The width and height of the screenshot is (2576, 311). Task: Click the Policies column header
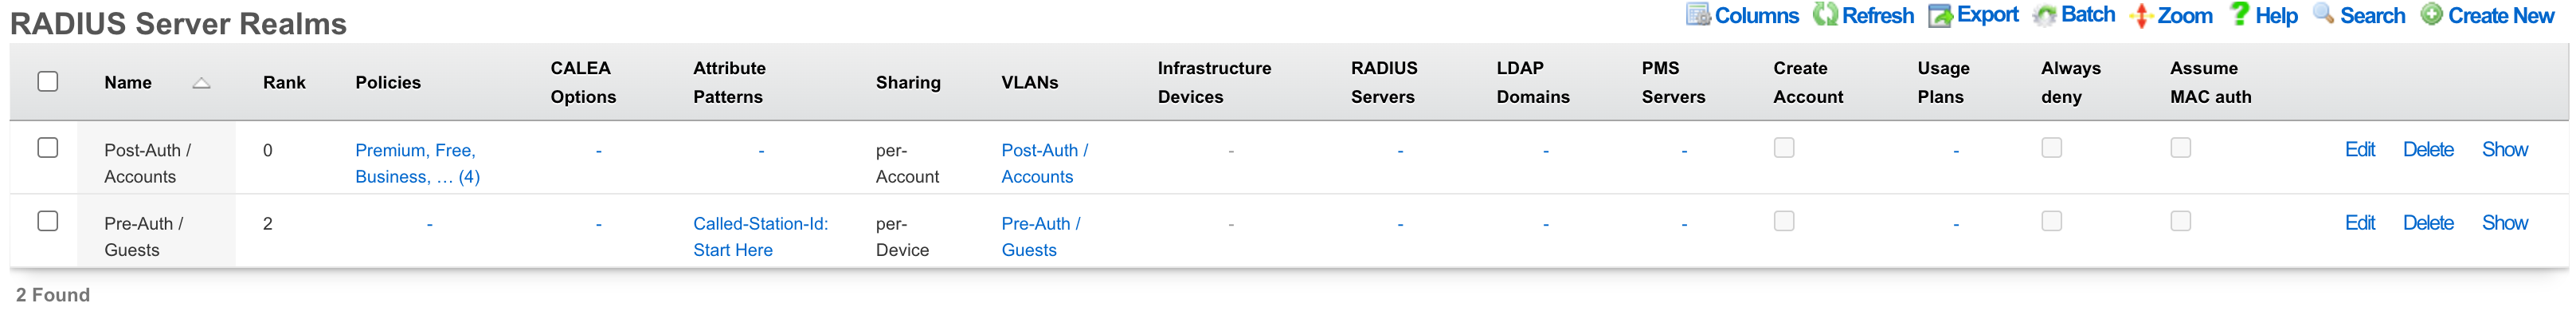(x=388, y=83)
